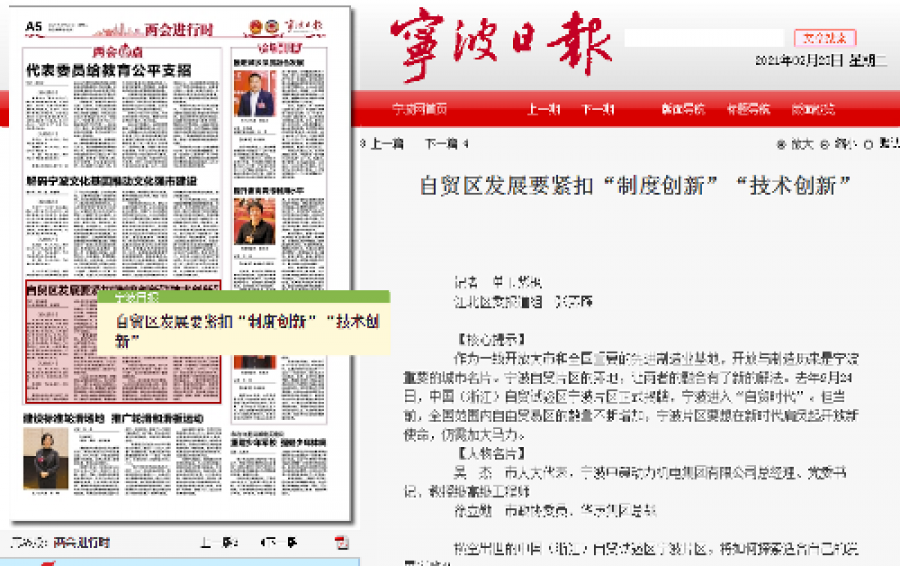Download the page PDF via the PDF icon
The height and width of the screenshot is (566, 900).
tap(342, 542)
